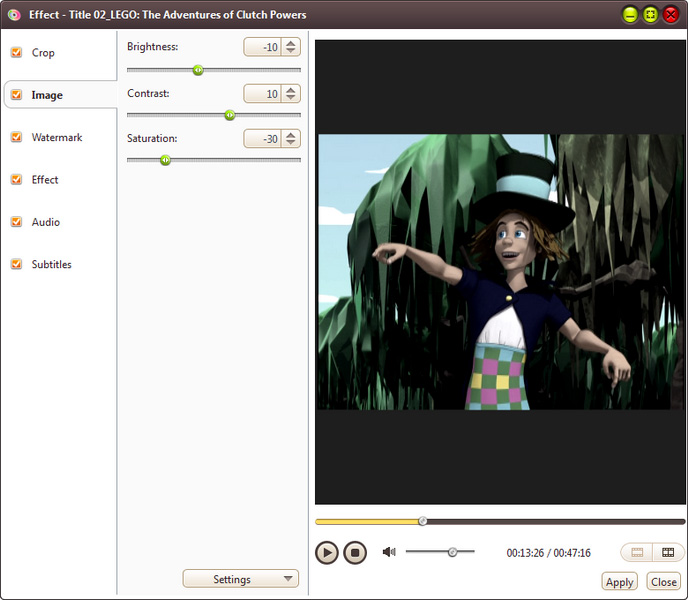The width and height of the screenshot is (688, 600).
Task: Open the Effect tab
Action: [x=45, y=180]
